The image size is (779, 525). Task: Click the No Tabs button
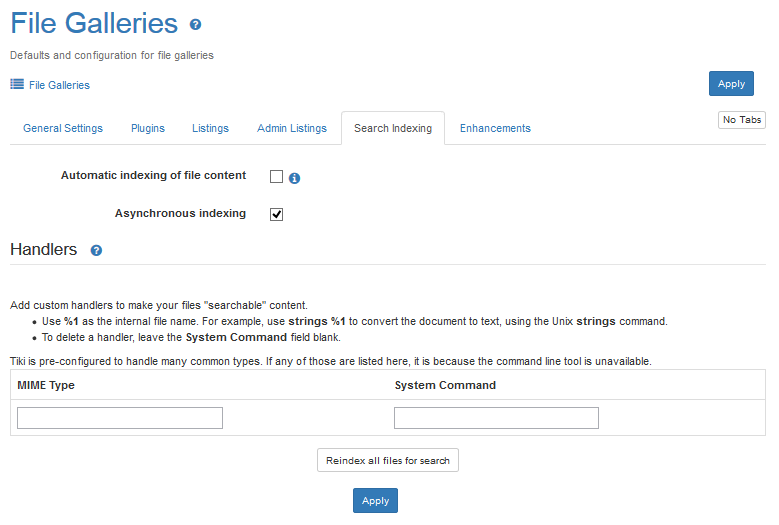(742, 120)
